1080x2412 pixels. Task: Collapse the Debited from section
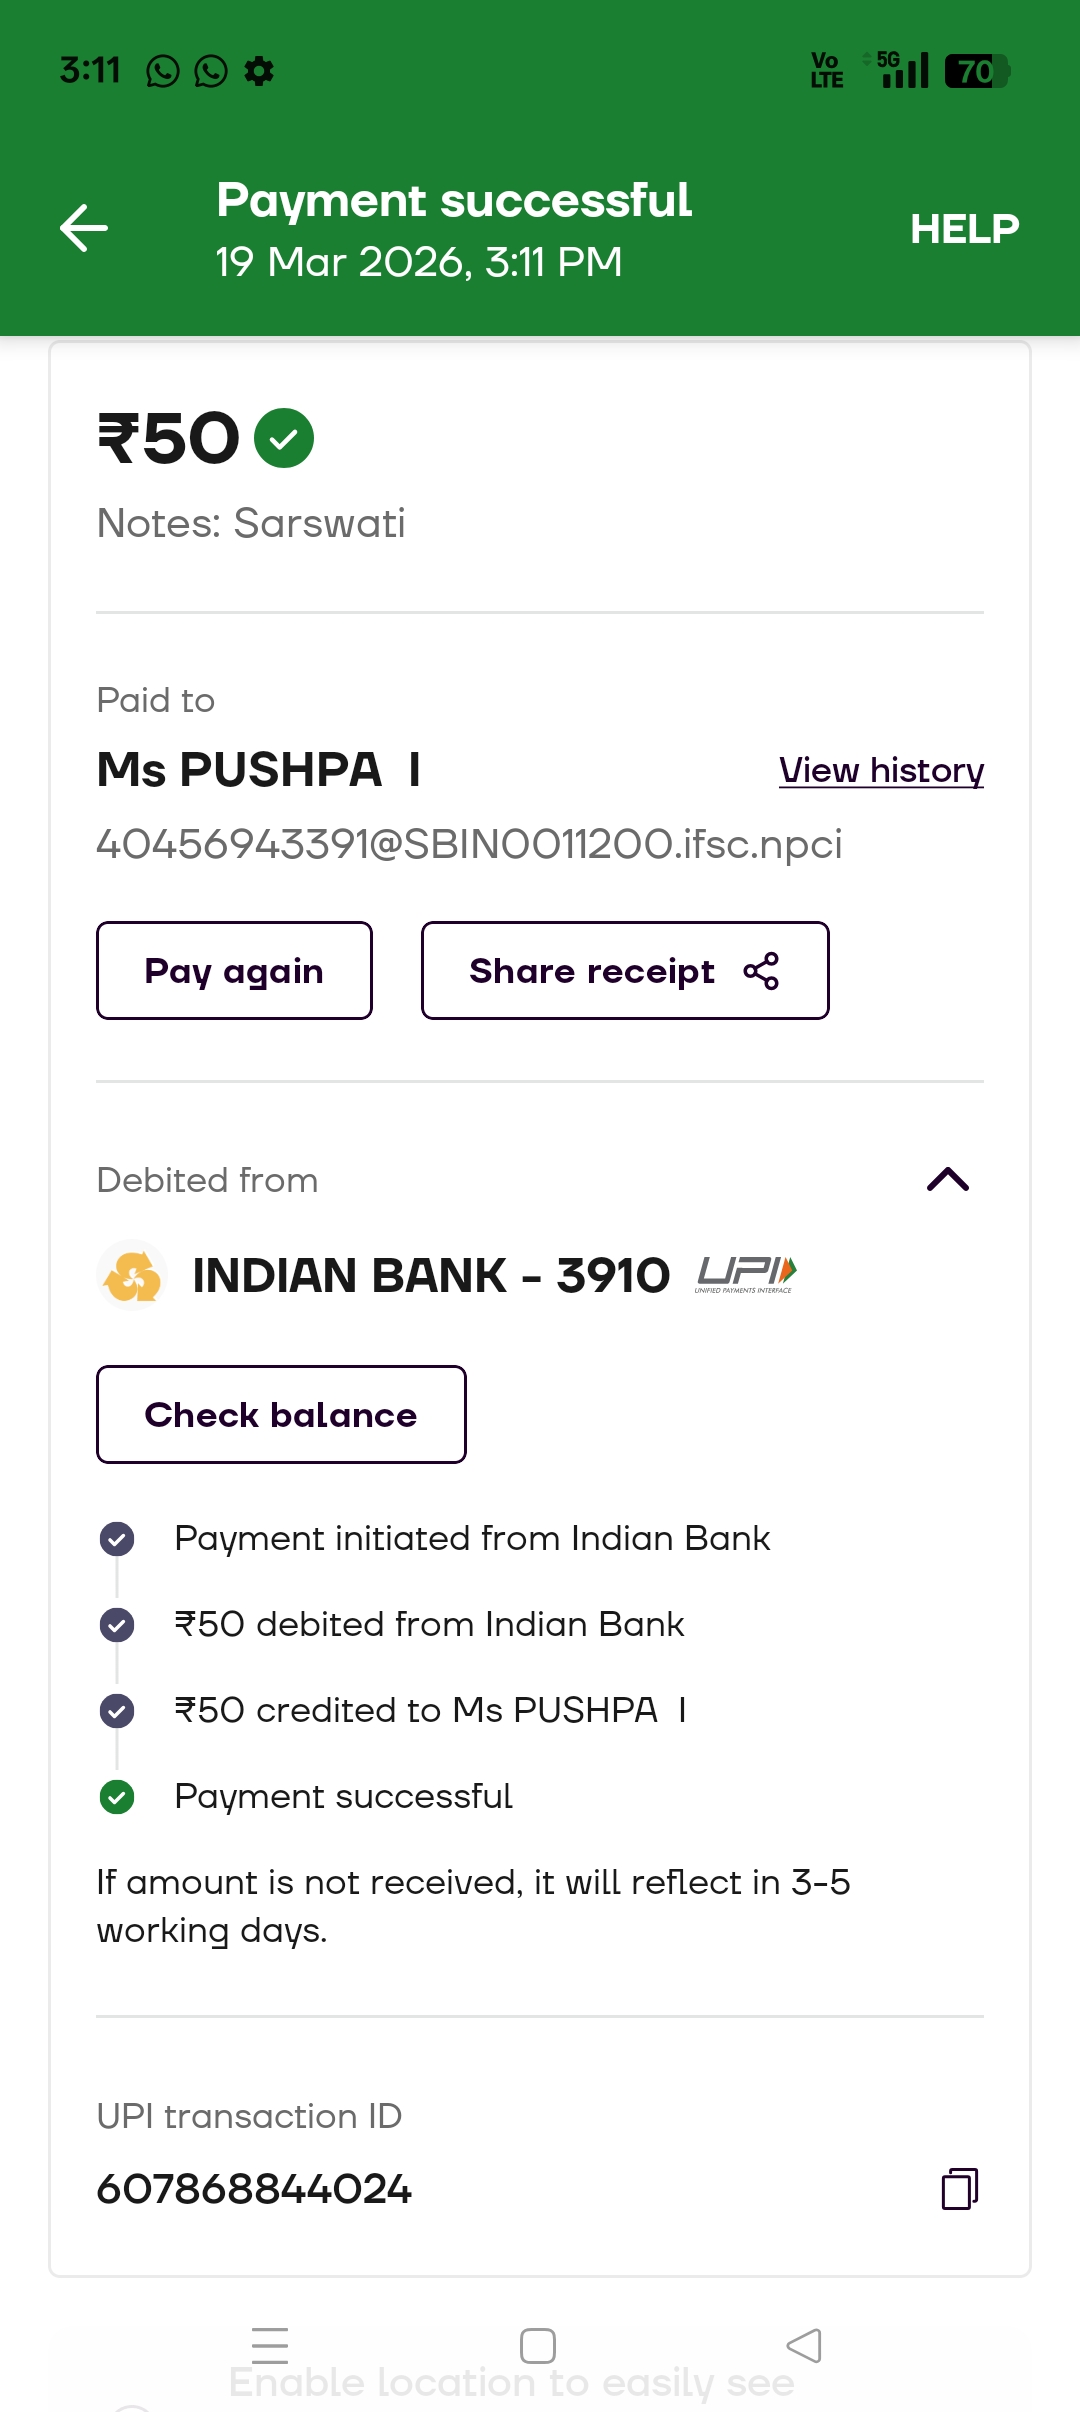click(x=947, y=1180)
